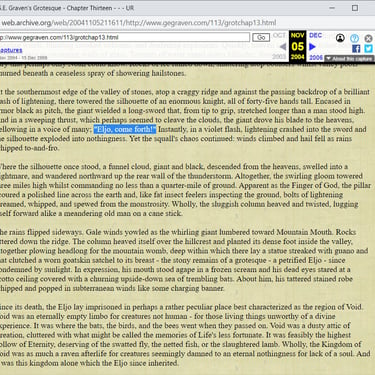The image size is (375, 375).
Task: Go to the next capture with blue arrow
Action: click(312, 47)
